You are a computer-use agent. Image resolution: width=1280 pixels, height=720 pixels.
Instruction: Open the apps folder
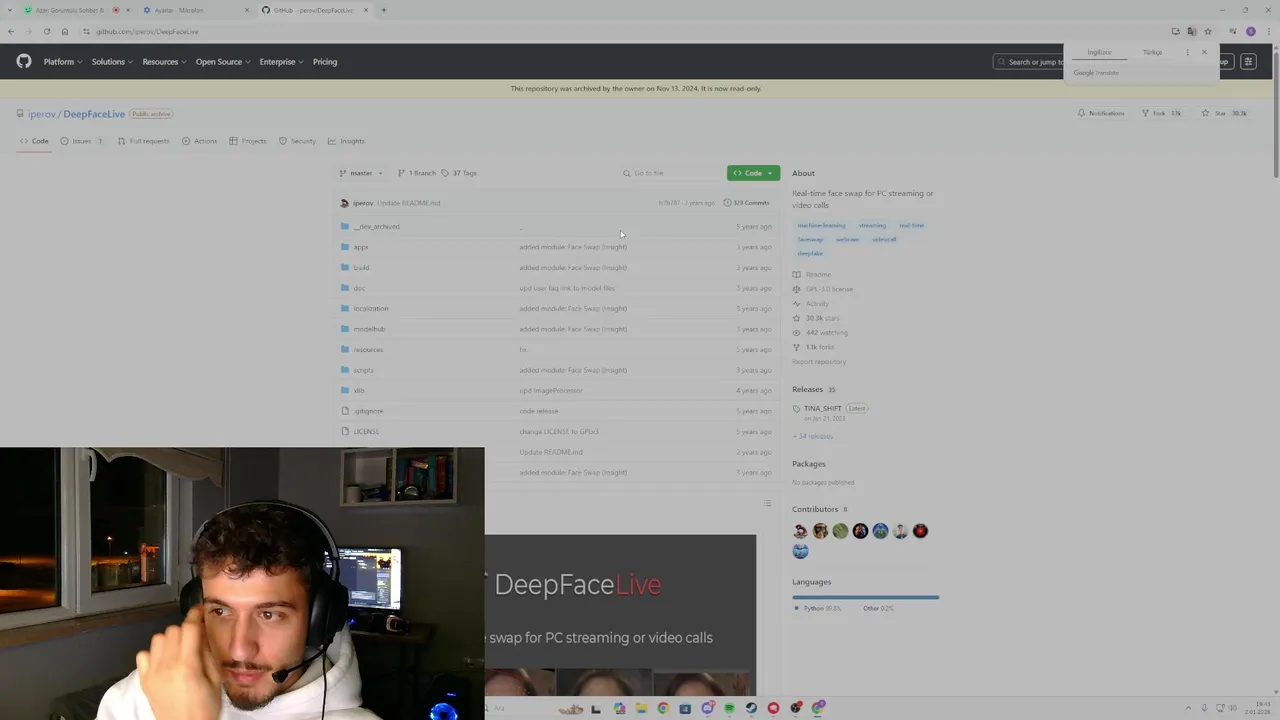pyautogui.click(x=361, y=247)
